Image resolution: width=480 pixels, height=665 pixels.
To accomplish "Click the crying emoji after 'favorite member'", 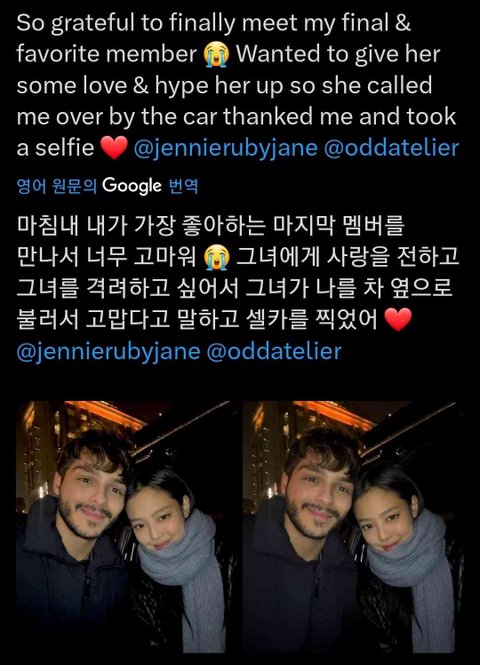I will click(216, 55).
